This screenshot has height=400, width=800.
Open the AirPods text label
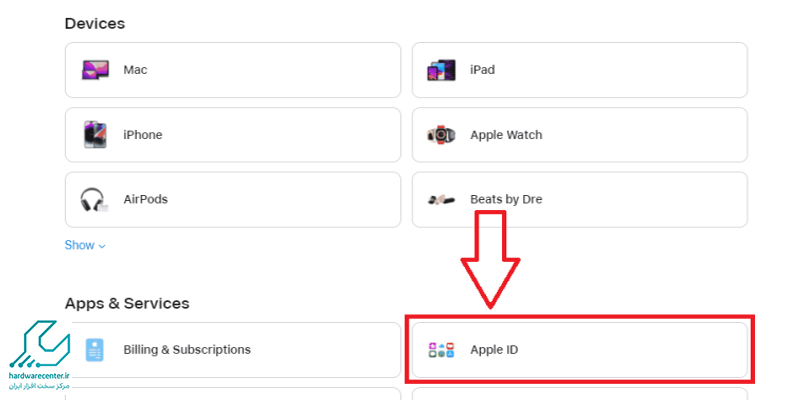(145, 199)
